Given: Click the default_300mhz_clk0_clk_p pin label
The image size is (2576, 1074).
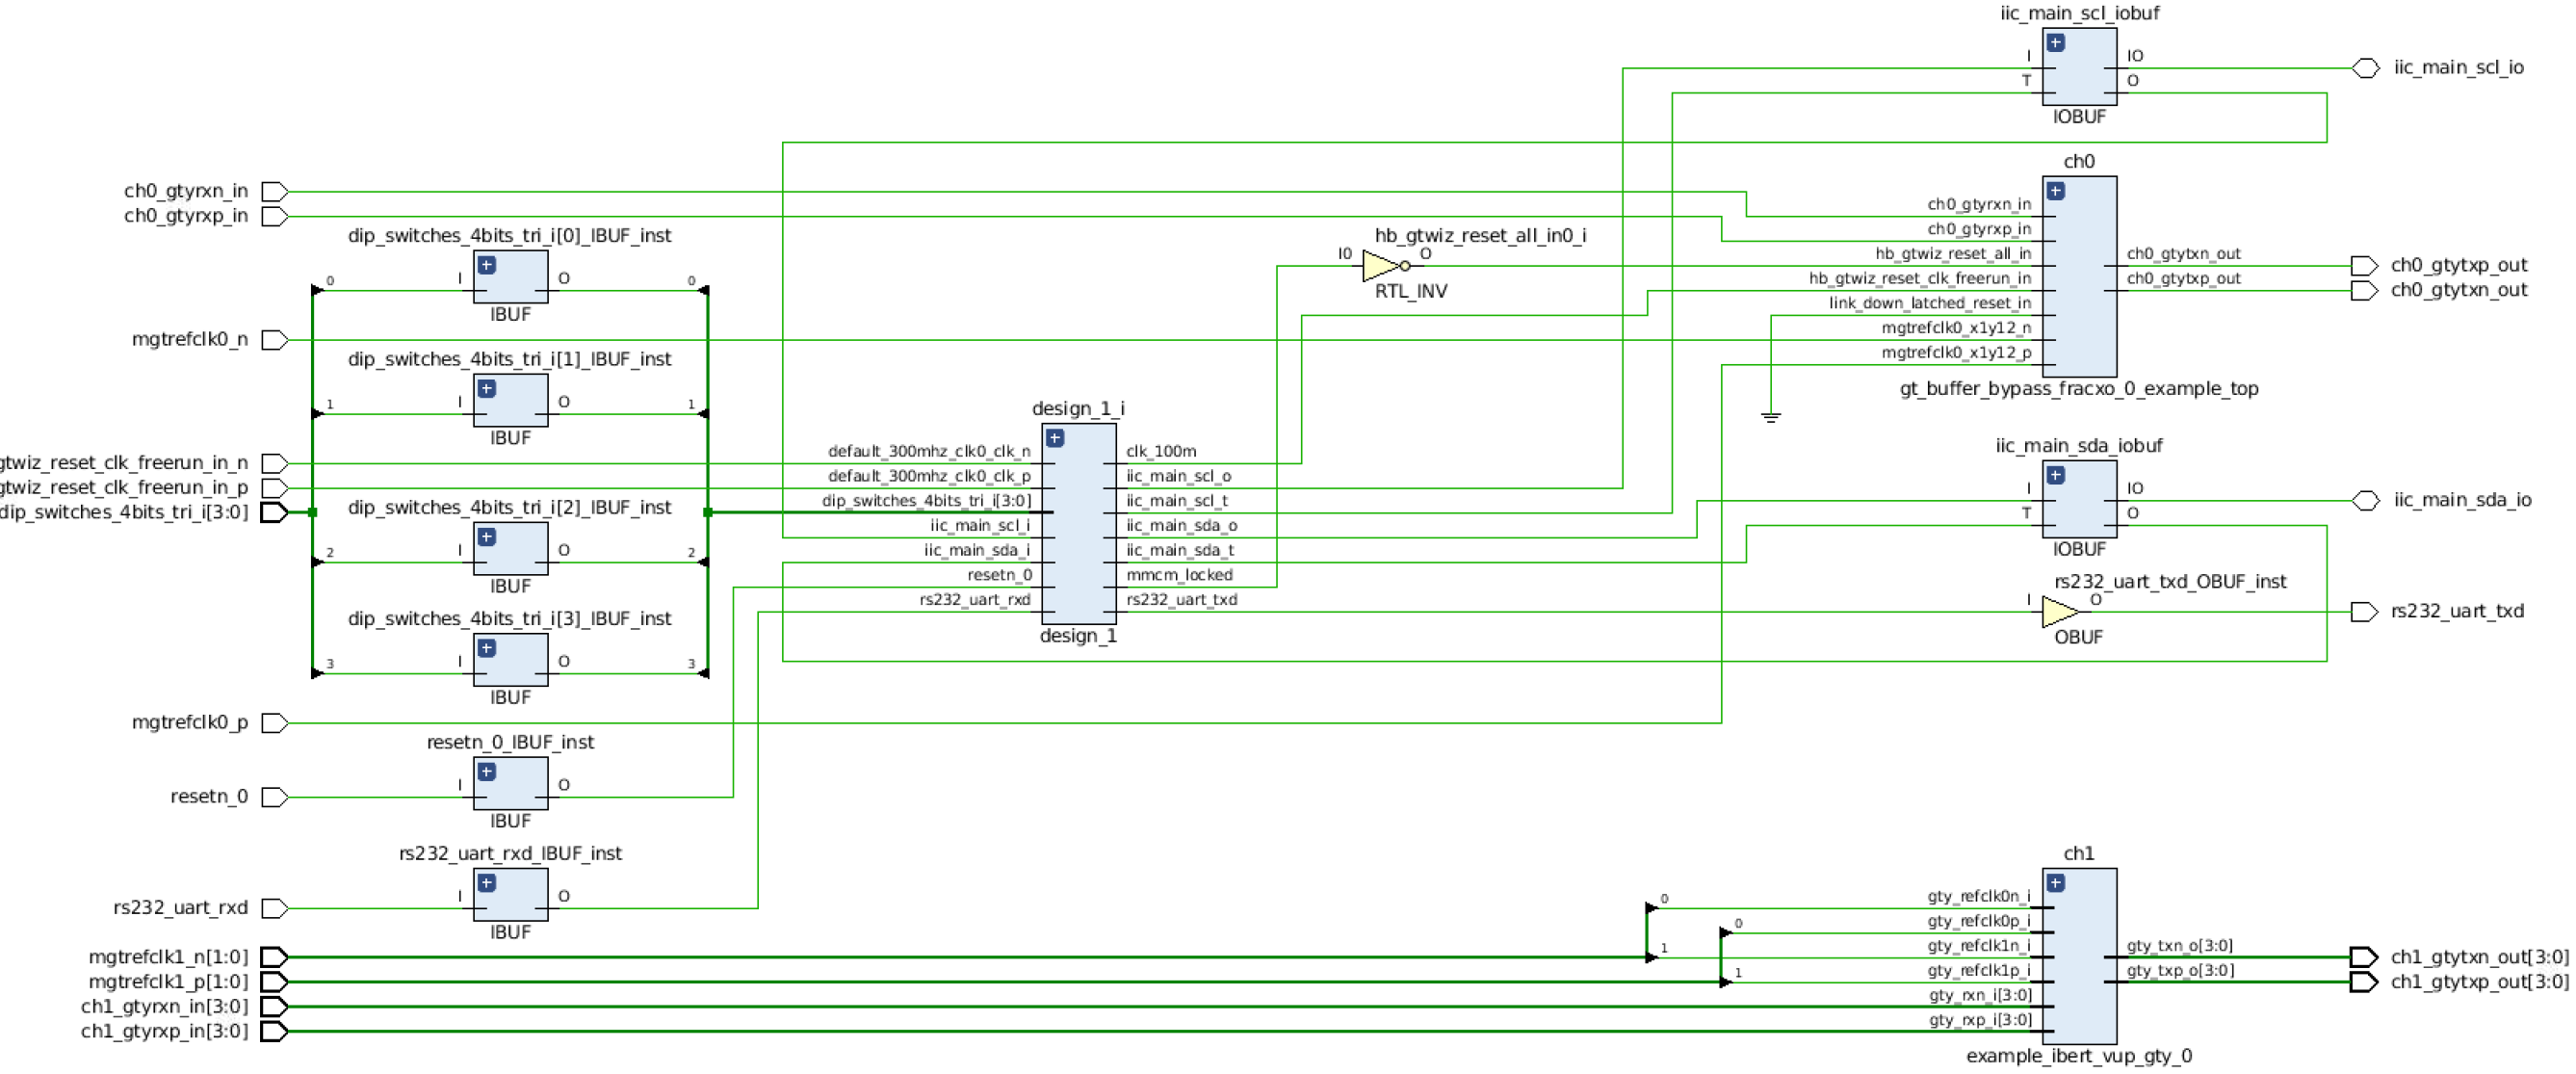Looking at the screenshot, I should 929,477.
